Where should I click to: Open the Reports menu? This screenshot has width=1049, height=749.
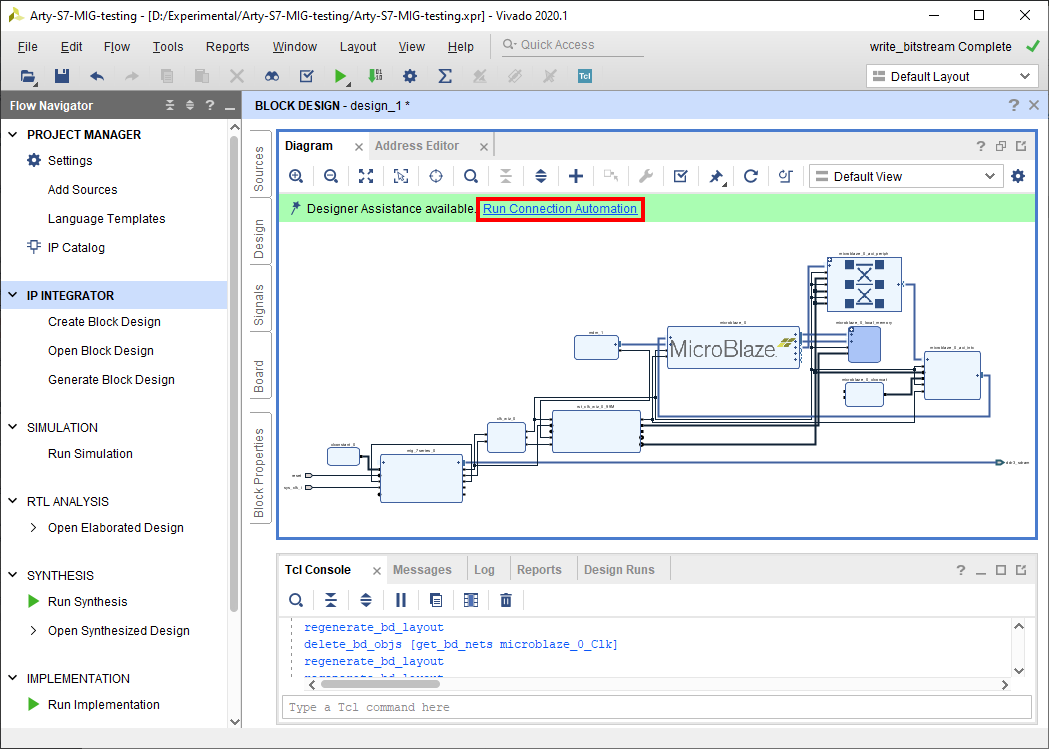click(x=227, y=47)
